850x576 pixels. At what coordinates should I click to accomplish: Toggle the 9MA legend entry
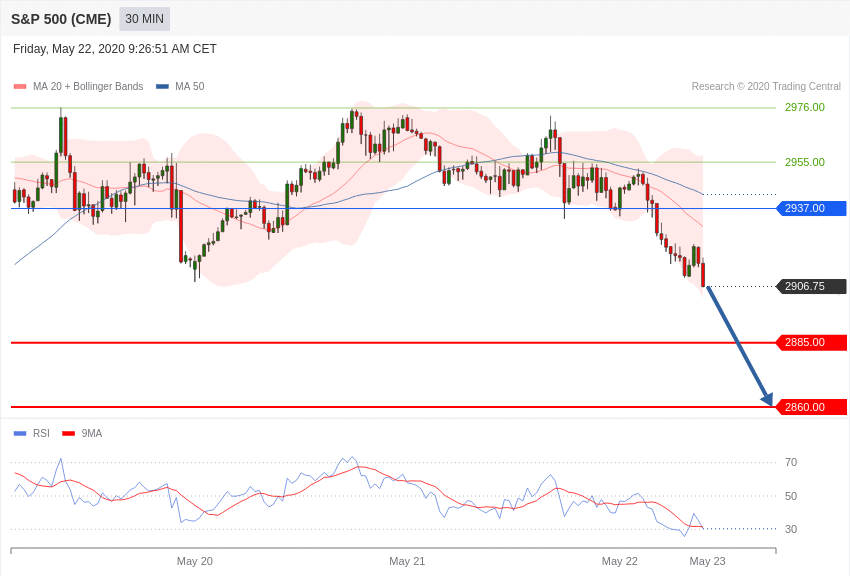coord(82,433)
